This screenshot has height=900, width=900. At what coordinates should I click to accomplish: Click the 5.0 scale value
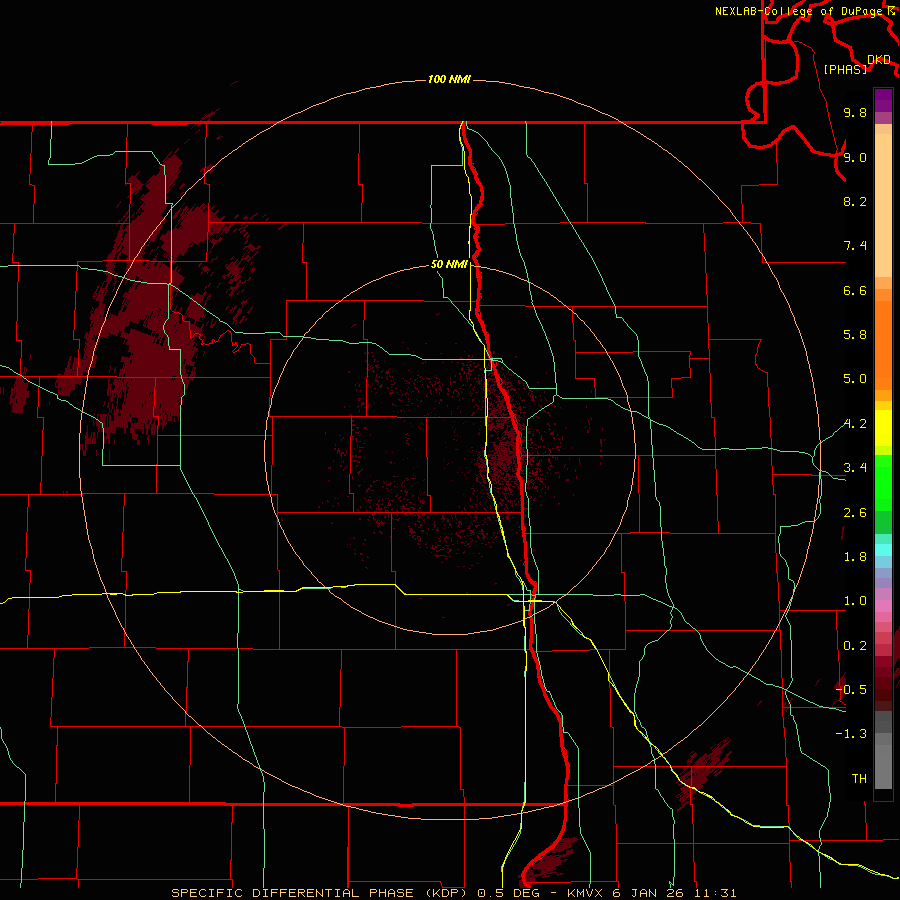click(x=855, y=379)
